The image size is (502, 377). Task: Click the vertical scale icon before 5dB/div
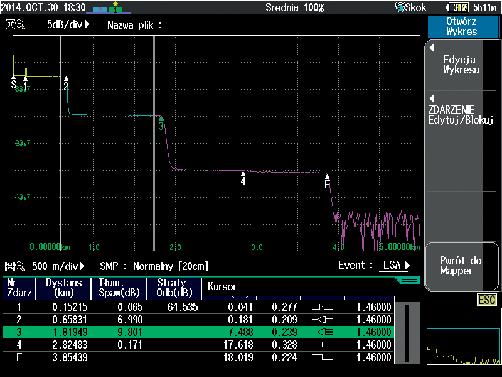tap(15, 24)
